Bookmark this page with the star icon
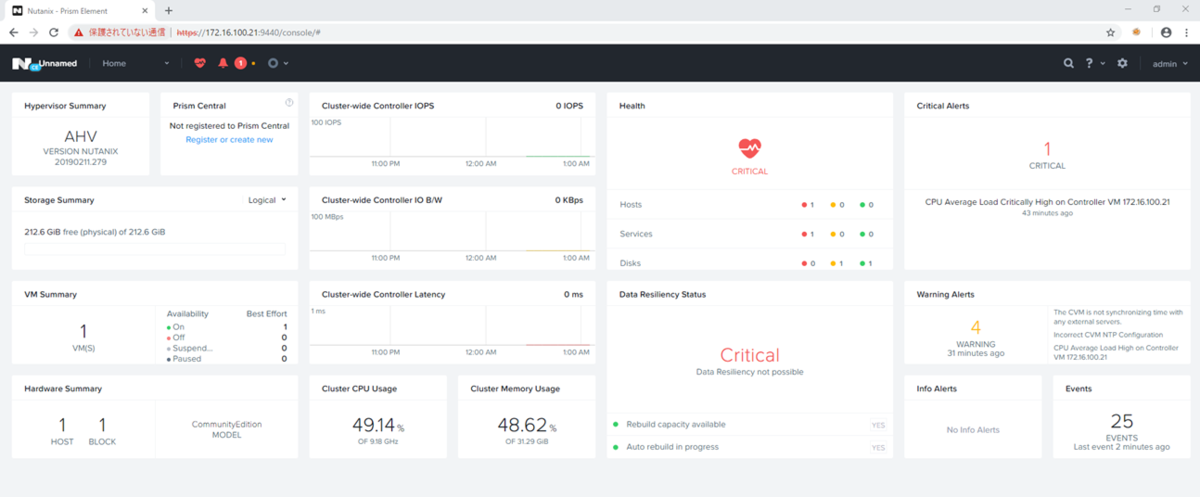The height and width of the screenshot is (497, 1200). coord(1110,32)
